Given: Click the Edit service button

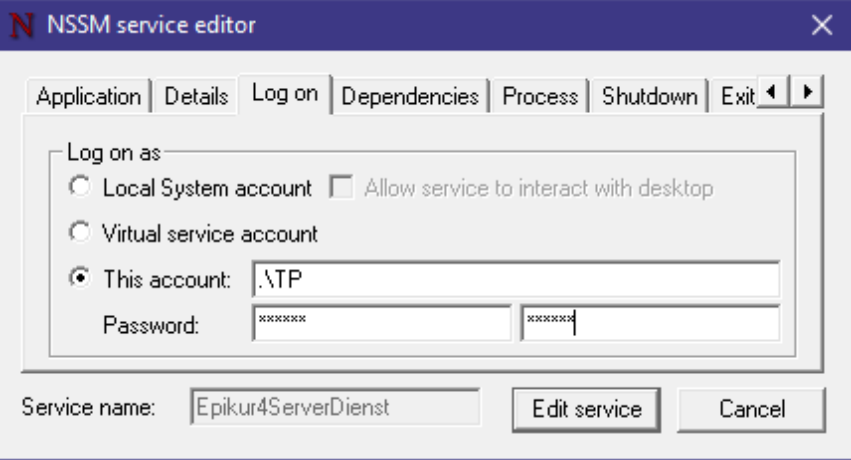Looking at the screenshot, I should click(x=586, y=410).
